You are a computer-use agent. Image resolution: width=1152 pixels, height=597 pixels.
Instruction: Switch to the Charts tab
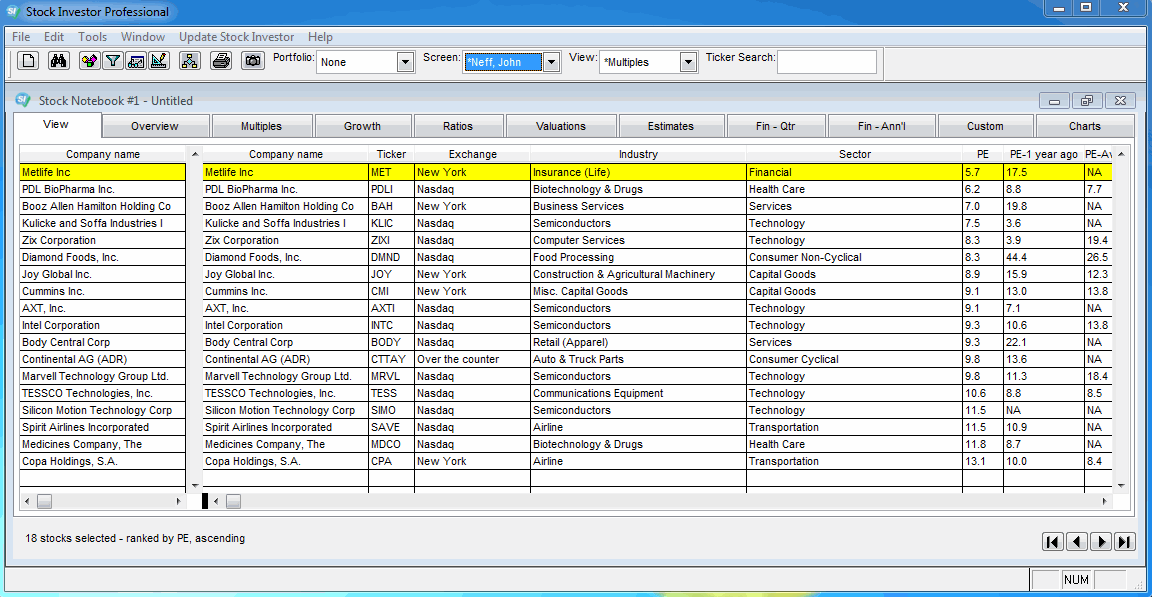tap(1085, 125)
